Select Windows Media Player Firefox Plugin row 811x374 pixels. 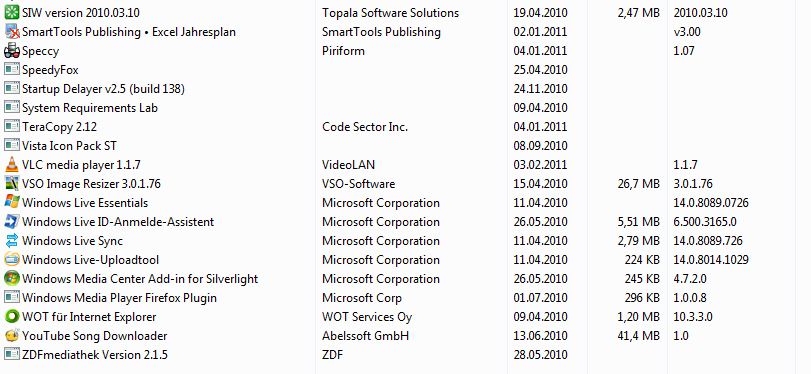pyautogui.click(x=399, y=298)
